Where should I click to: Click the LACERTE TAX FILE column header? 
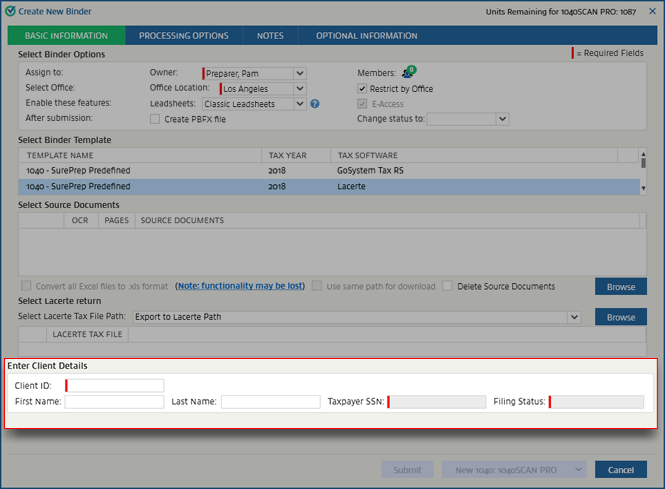(87, 334)
